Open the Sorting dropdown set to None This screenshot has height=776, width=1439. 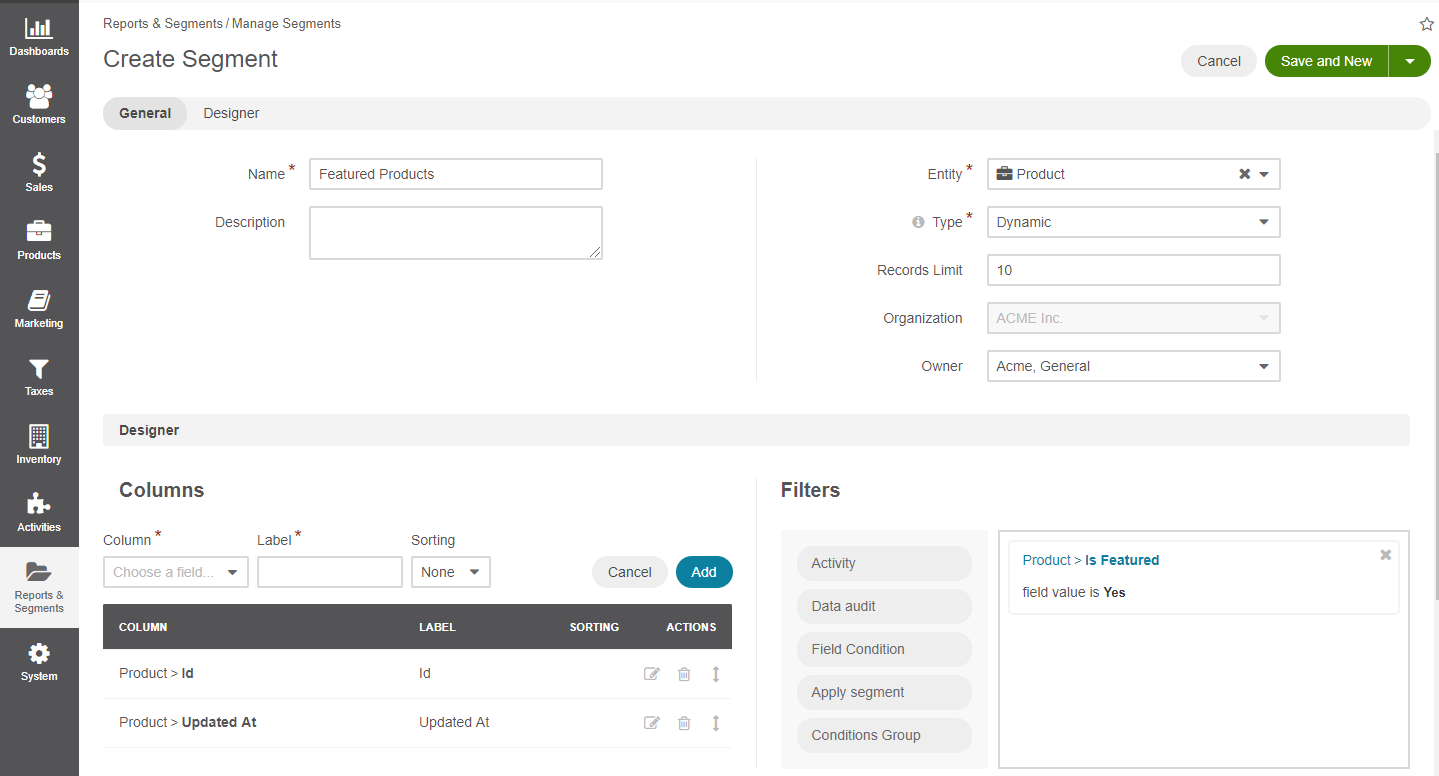pyautogui.click(x=451, y=572)
